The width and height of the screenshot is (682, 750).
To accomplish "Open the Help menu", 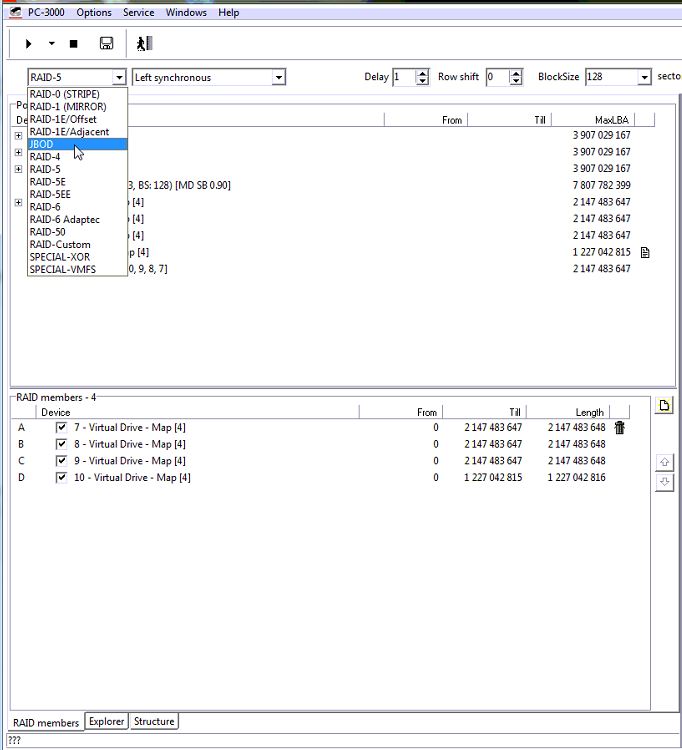I will pyautogui.click(x=228, y=12).
